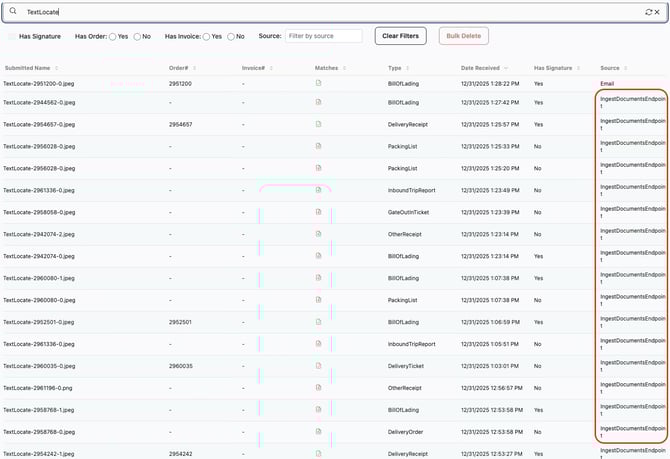Select Yes for Has Invoice

click(x=205, y=36)
